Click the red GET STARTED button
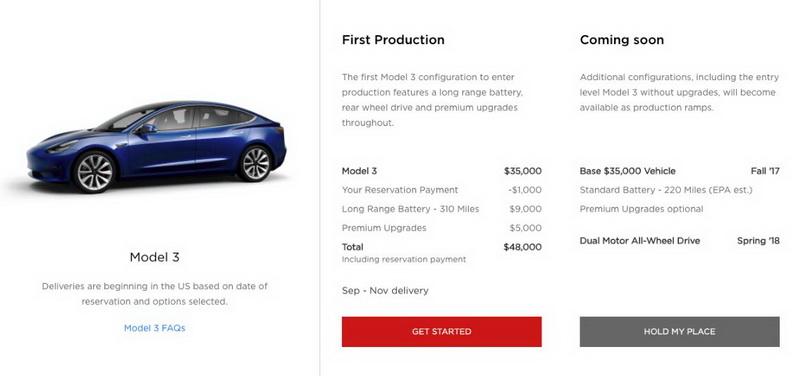The width and height of the screenshot is (800, 376). (x=441, y=332)
